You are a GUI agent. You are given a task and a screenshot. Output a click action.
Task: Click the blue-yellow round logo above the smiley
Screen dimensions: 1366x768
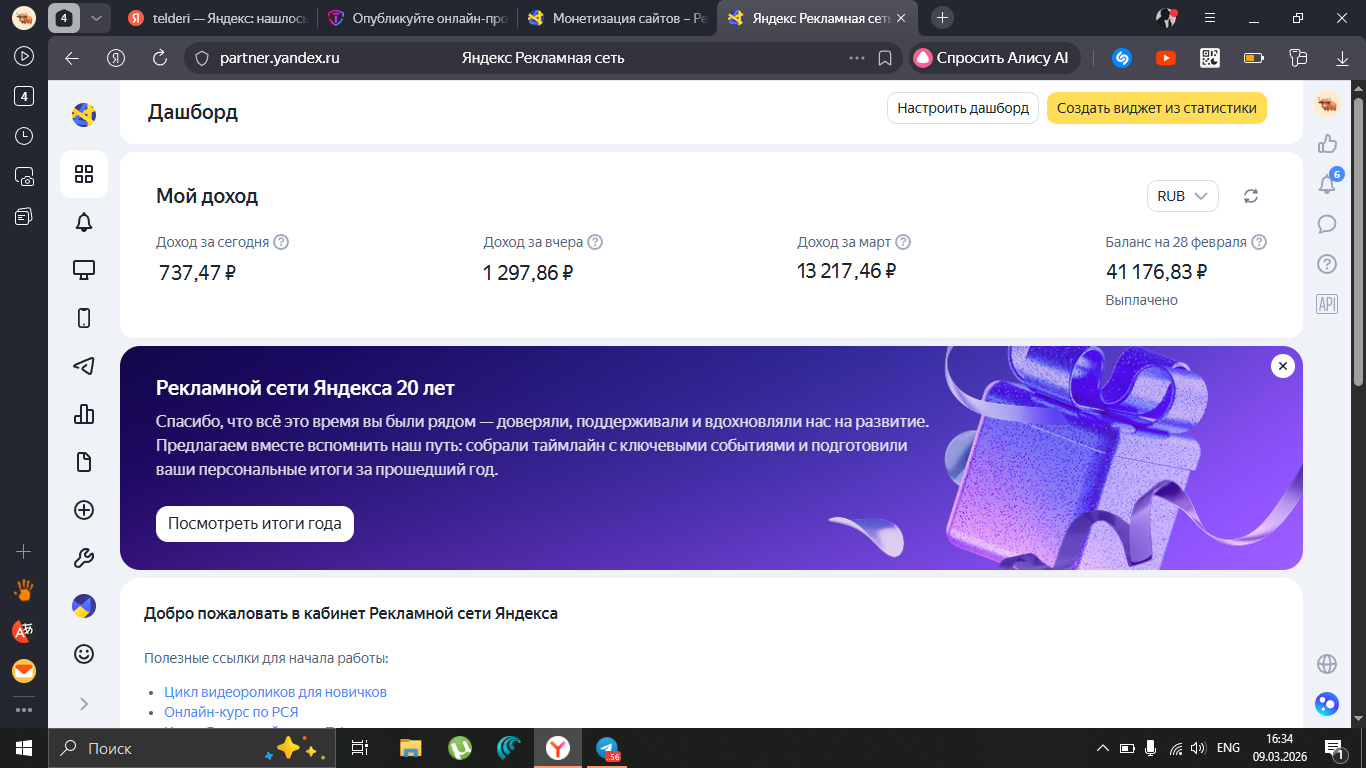tap(84, 606)
